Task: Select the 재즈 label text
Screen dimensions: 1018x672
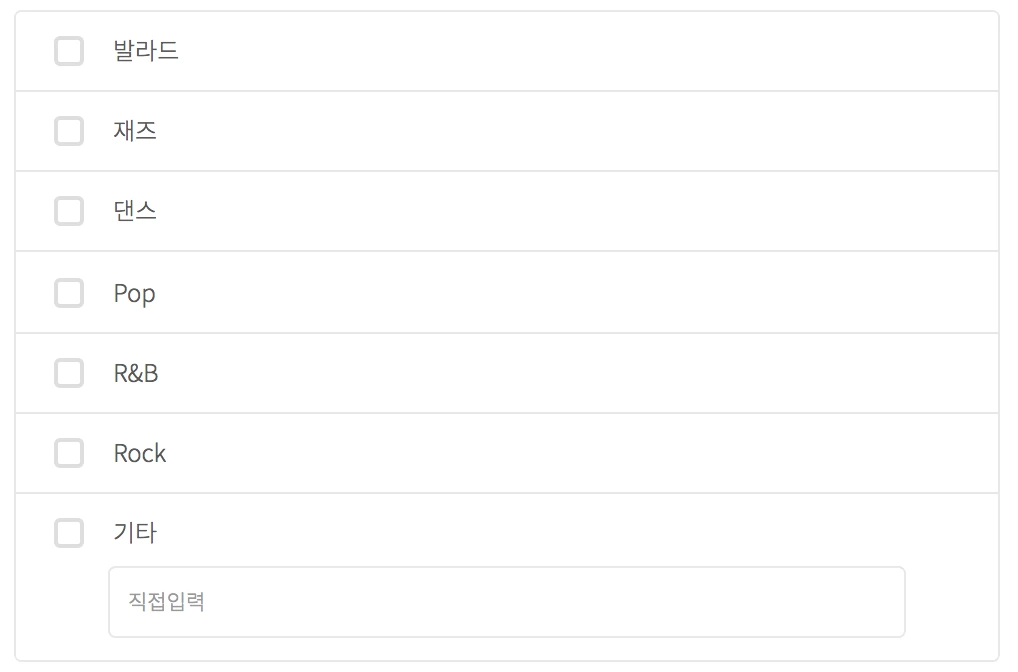Action: click(x=132, y=131)
